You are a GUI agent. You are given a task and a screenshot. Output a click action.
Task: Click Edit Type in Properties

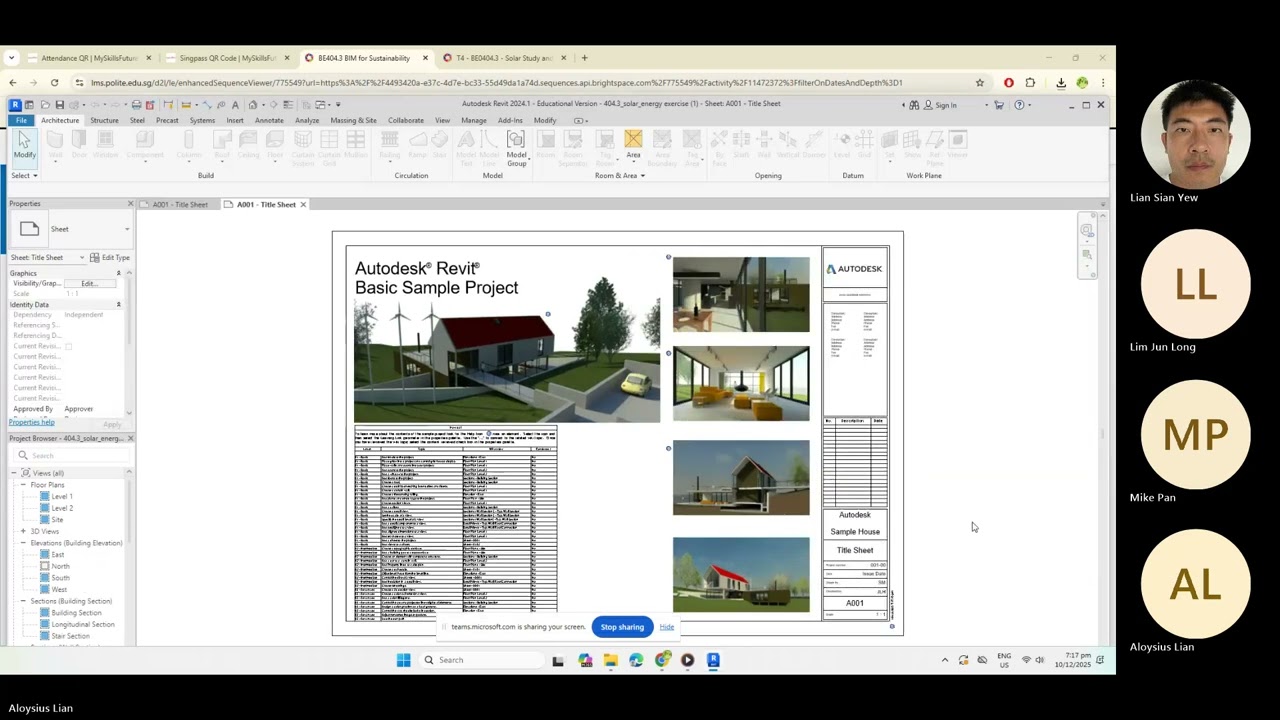(x=110, y=258)
